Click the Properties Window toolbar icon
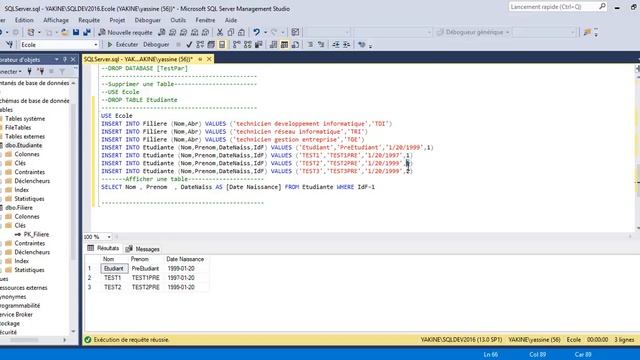 pyautogui.click(x=296, y=32)
